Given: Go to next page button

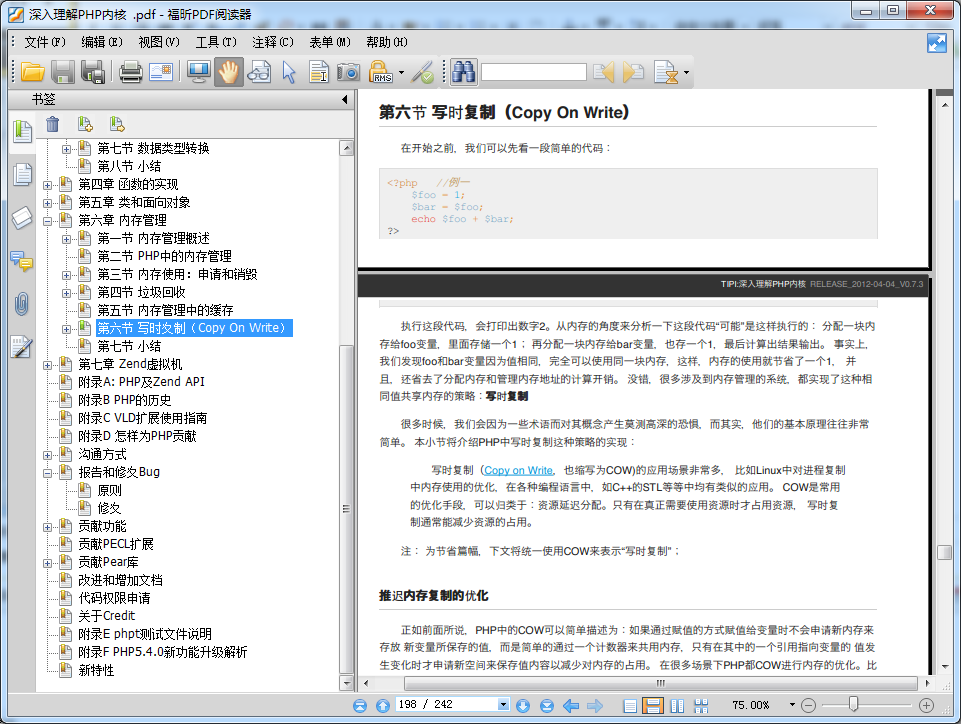Looking at the screenshot, I should (x=523, y=706).
